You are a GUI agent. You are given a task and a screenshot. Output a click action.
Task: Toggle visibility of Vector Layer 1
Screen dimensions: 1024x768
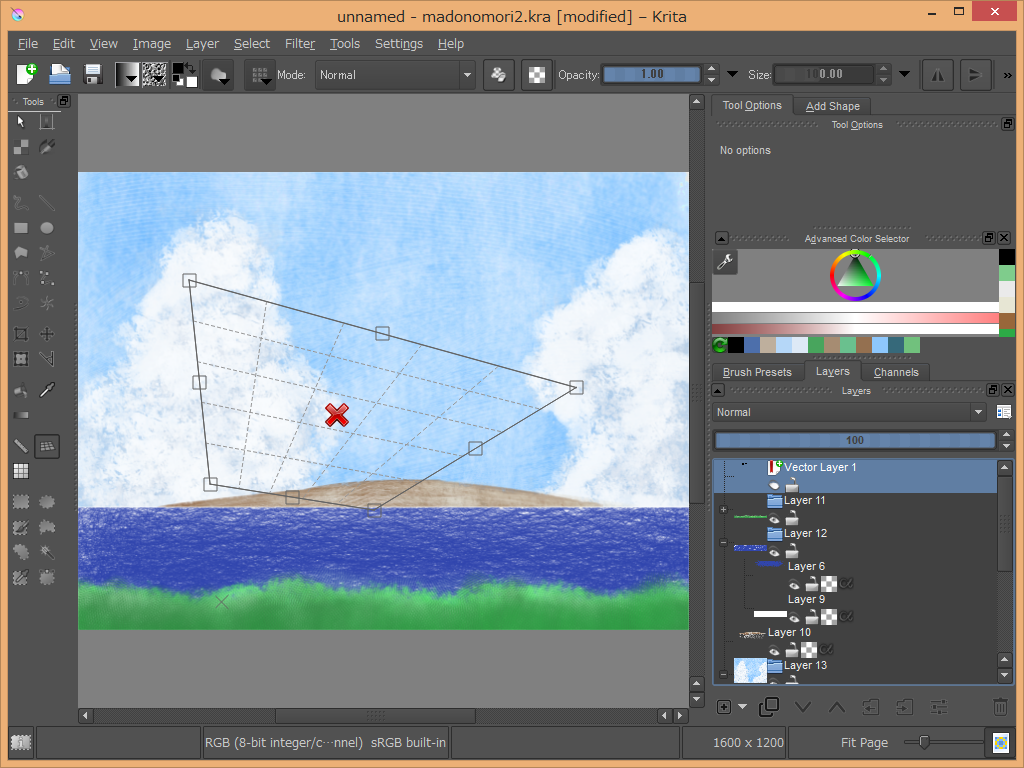774,485
